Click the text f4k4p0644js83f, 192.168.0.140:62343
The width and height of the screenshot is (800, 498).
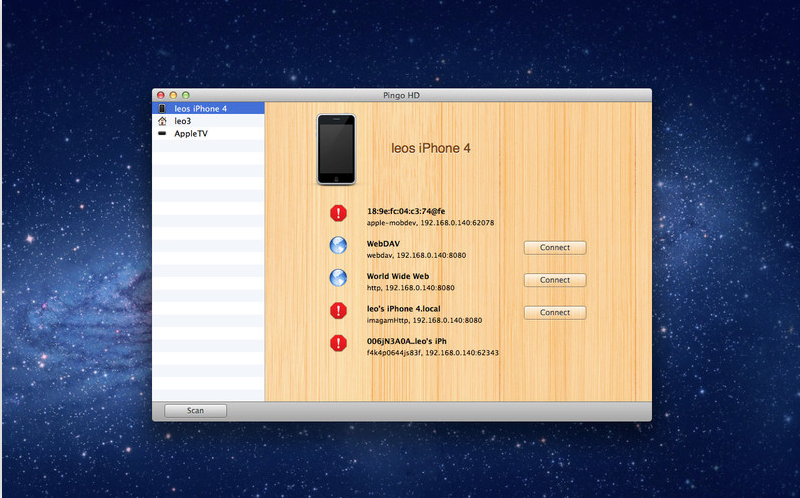coord(433,353)
